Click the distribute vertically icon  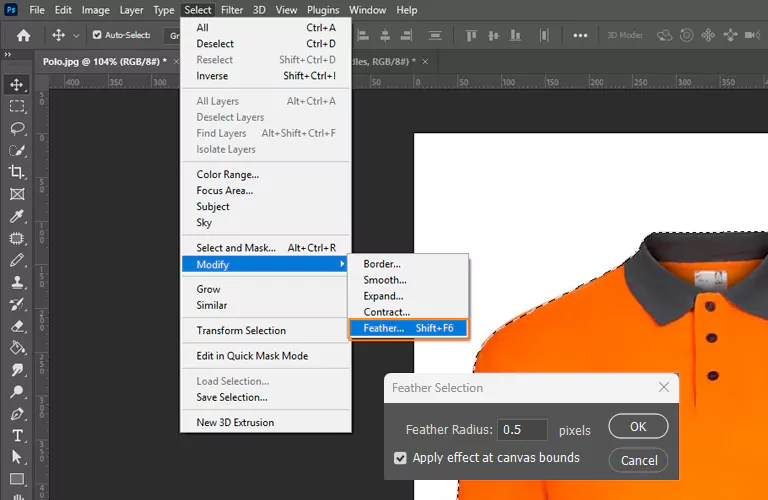[435, 35]
